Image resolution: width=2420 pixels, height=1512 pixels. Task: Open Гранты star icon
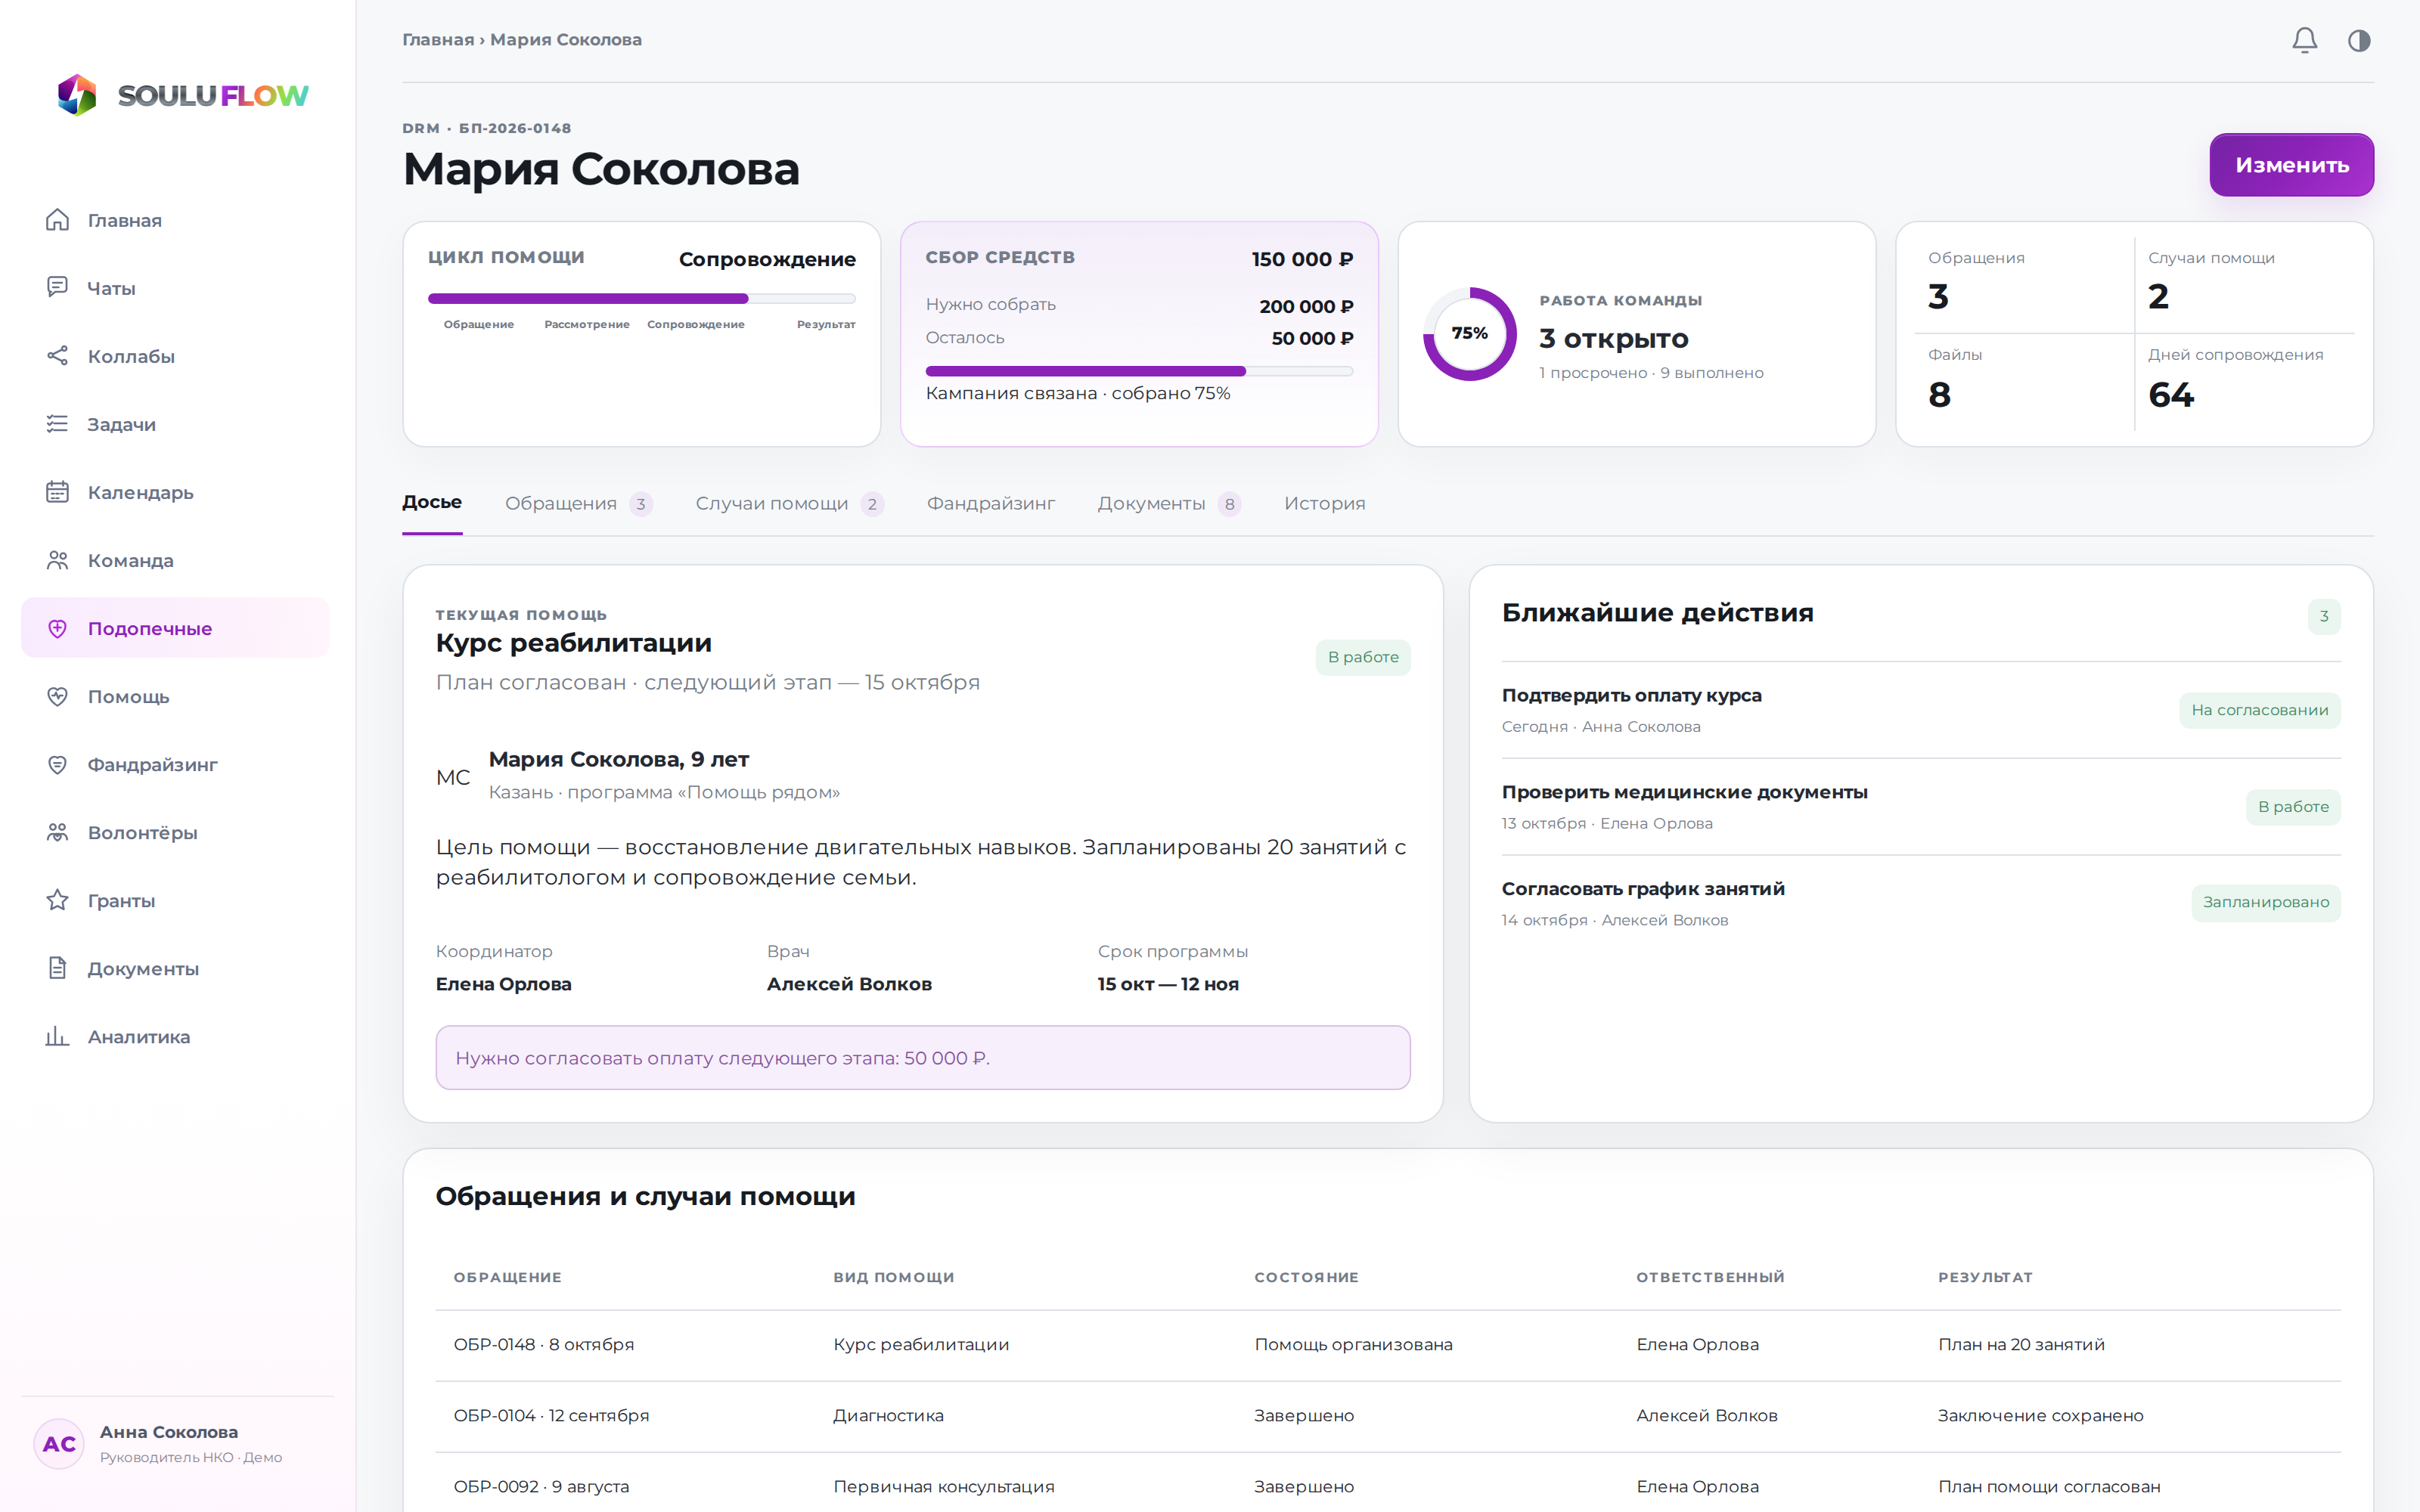[x=57, y=900]
